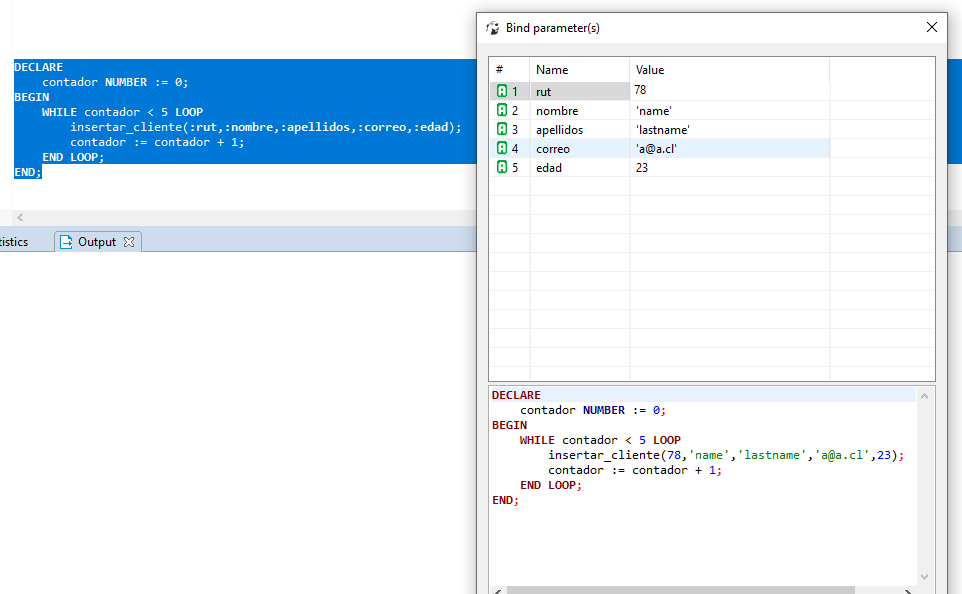Click the scroll-up arrow of the SQL preview pane
This screenshot has height=594, width=962.
click(923, 394)
